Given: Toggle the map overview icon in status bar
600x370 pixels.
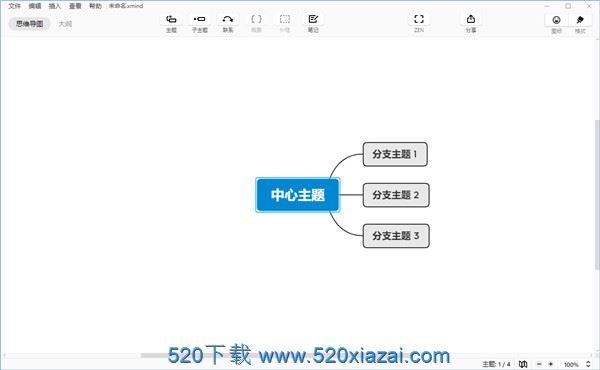Looking at the screenshot, I should [x=523, y=364].
